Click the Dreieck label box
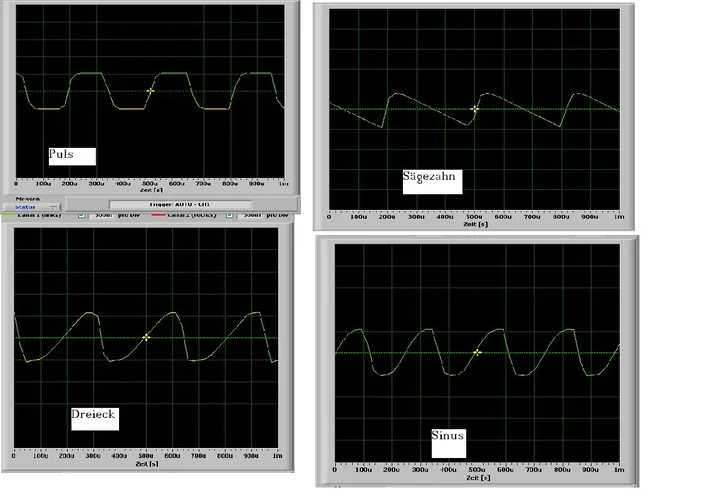715x500 pixels. click(95, 419)
